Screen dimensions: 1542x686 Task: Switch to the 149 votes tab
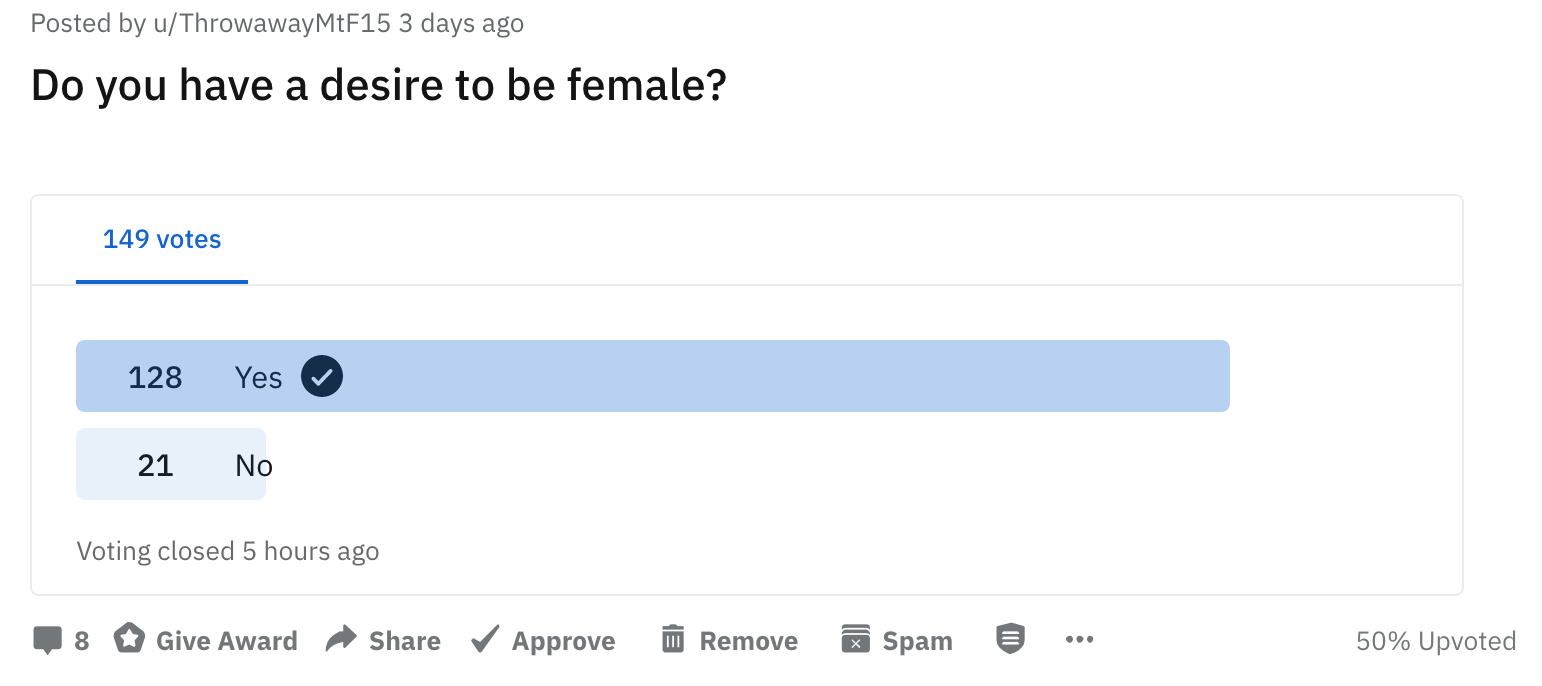[162, 240]
